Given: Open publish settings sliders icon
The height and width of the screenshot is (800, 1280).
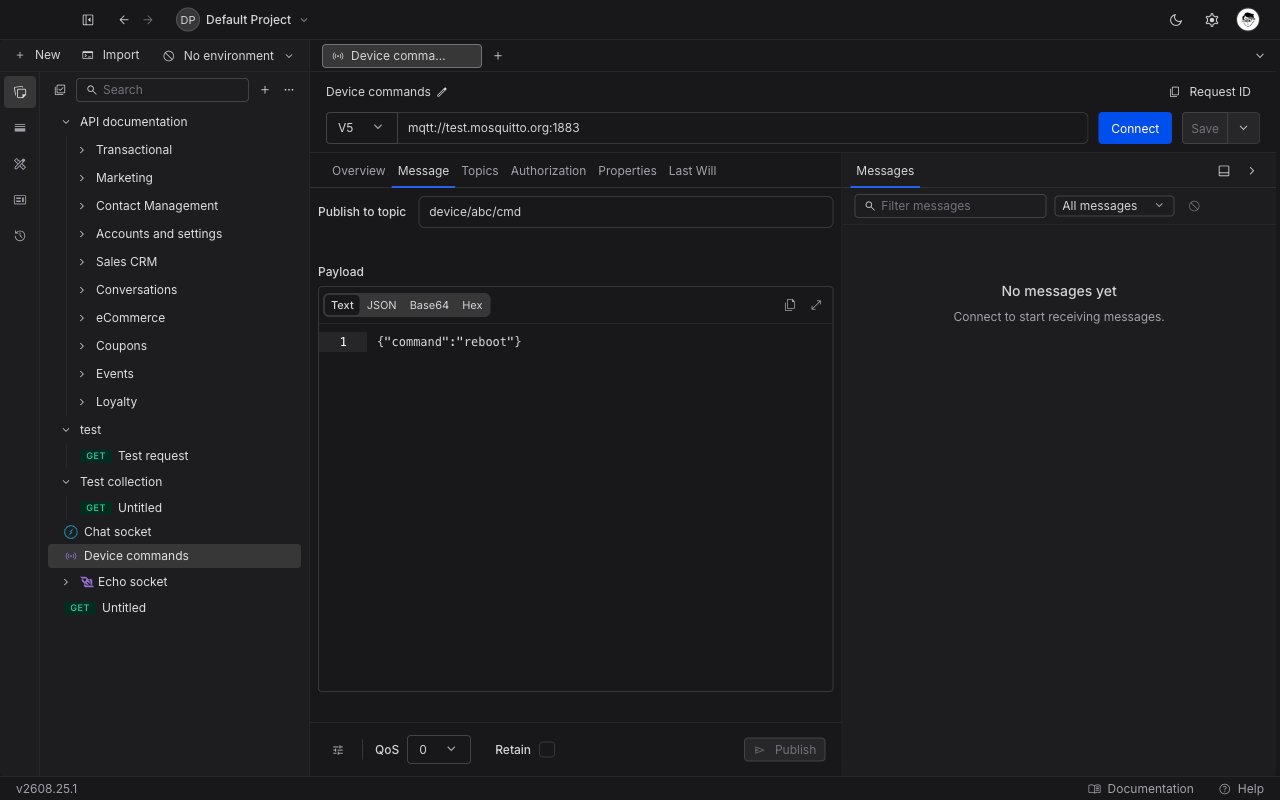Looking at the screenshot, I should coord(338,750).
